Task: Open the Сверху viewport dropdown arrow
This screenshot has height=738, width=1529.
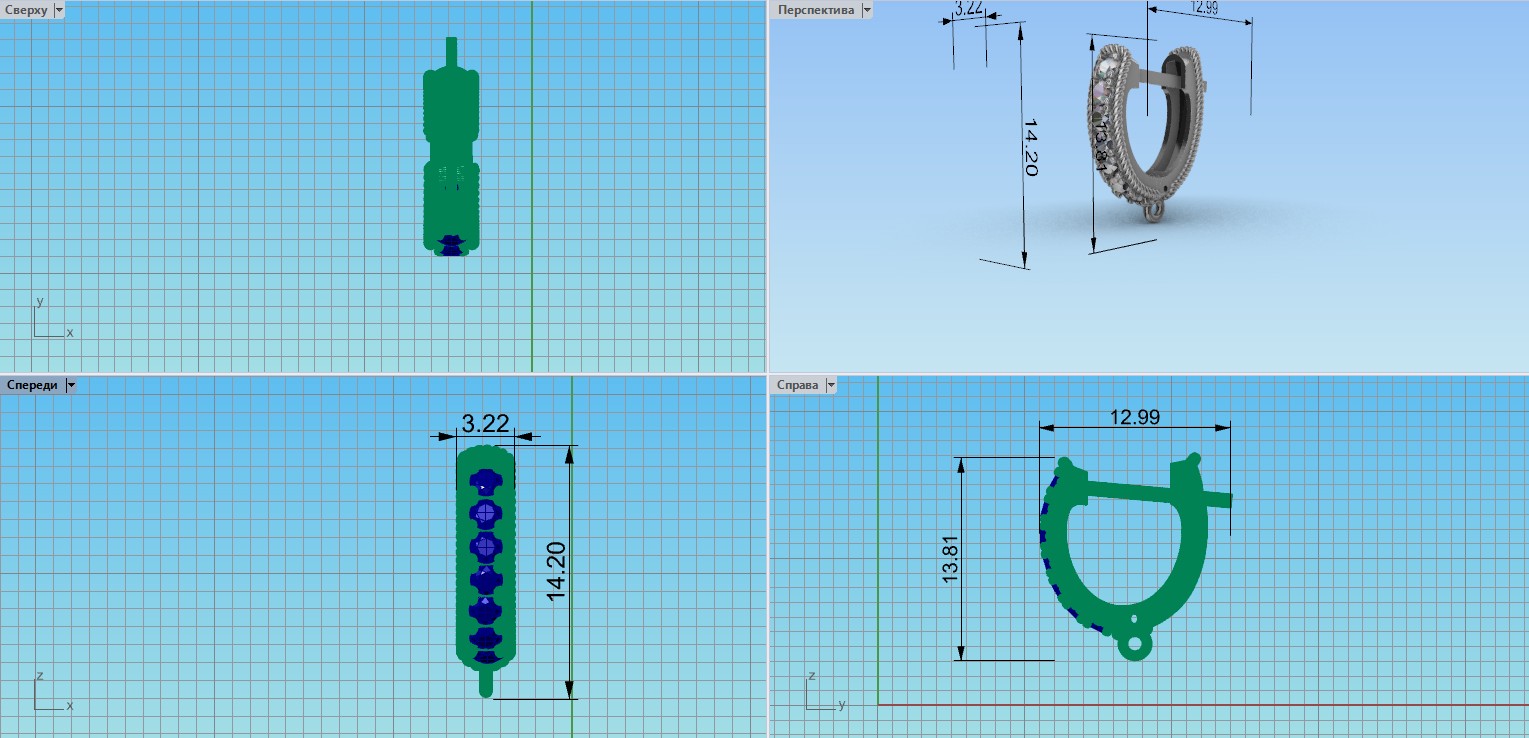Action: pyautogui.click(x=59, y=10)
